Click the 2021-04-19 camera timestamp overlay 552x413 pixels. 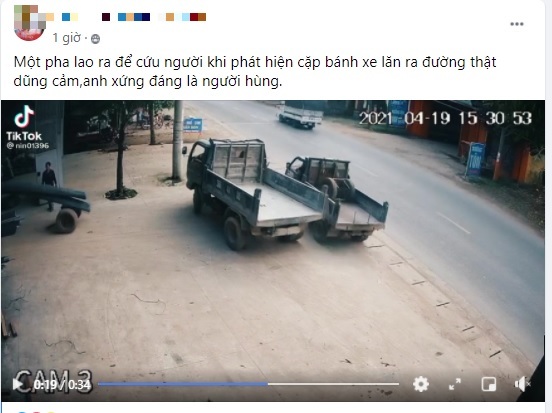[445, 118]
